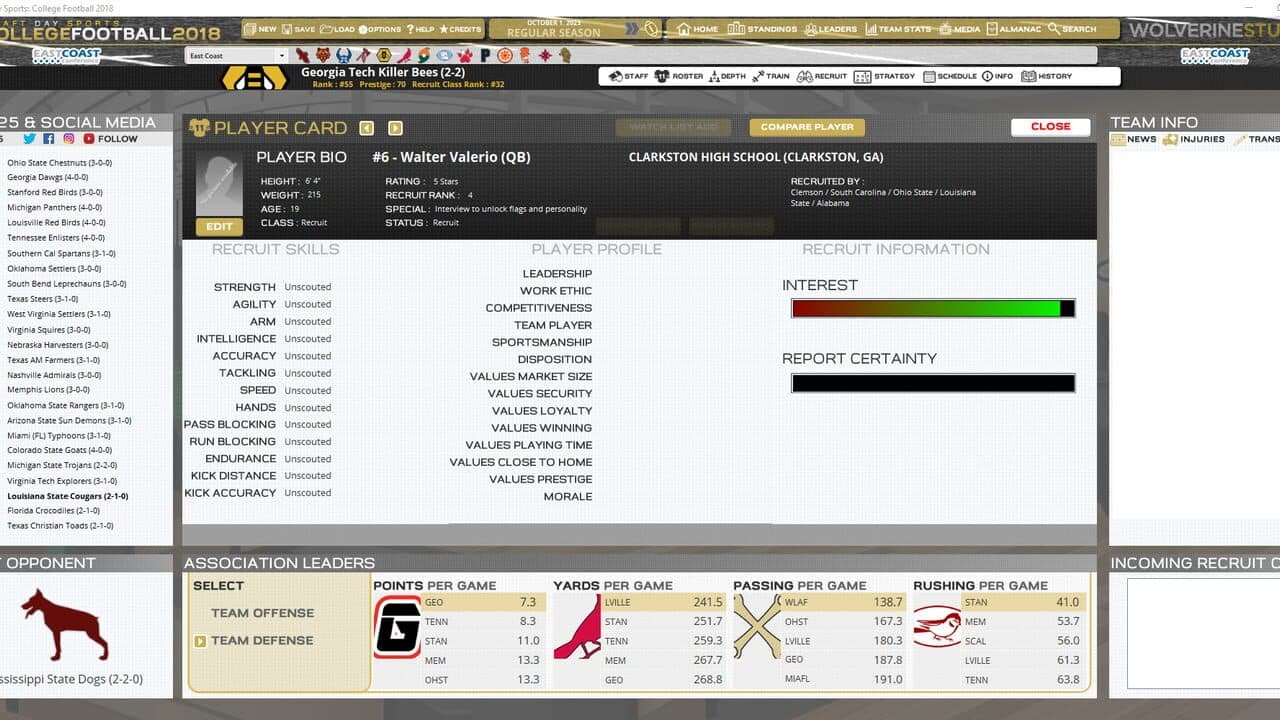Open the Standings page
This screenshot has width=1280, height=720.
point(762,29)
